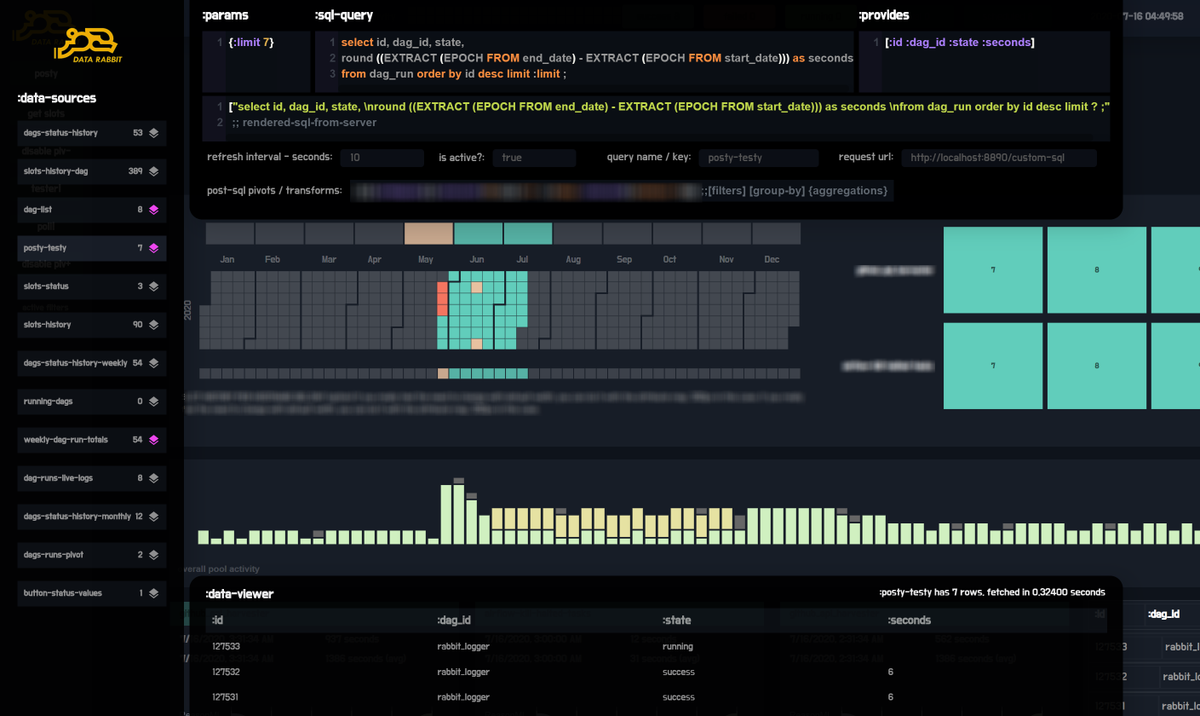Click the :provides panel heading
The width and height of the screenshot is (1200, 716).
(x=884, y=16)
